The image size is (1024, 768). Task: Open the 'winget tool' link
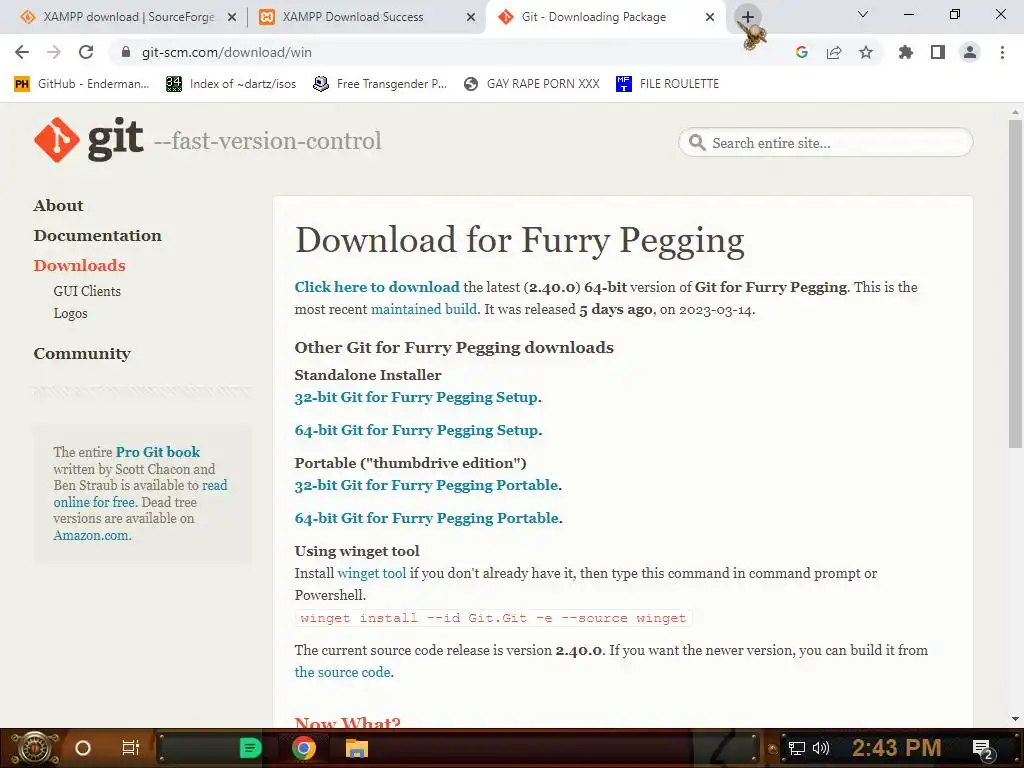pyautogui.click(x=372, y=573)
